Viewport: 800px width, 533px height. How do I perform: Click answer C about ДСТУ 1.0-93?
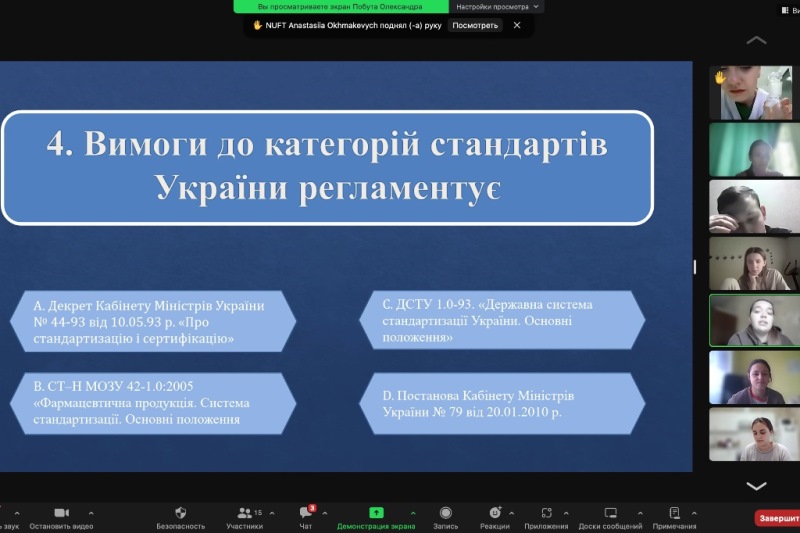click(x=502, y=320)
